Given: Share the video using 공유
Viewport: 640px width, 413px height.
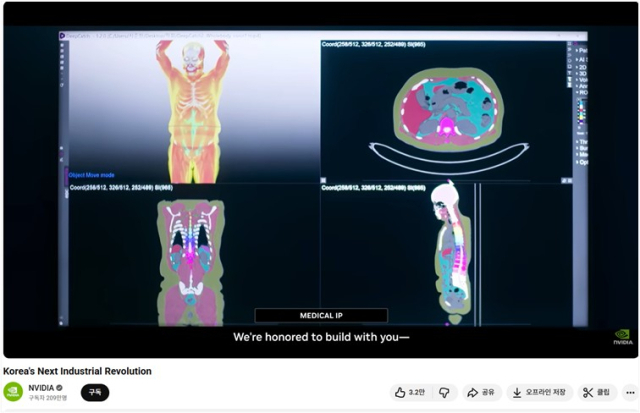Looking at the screenshot, I should click(481, 393).
